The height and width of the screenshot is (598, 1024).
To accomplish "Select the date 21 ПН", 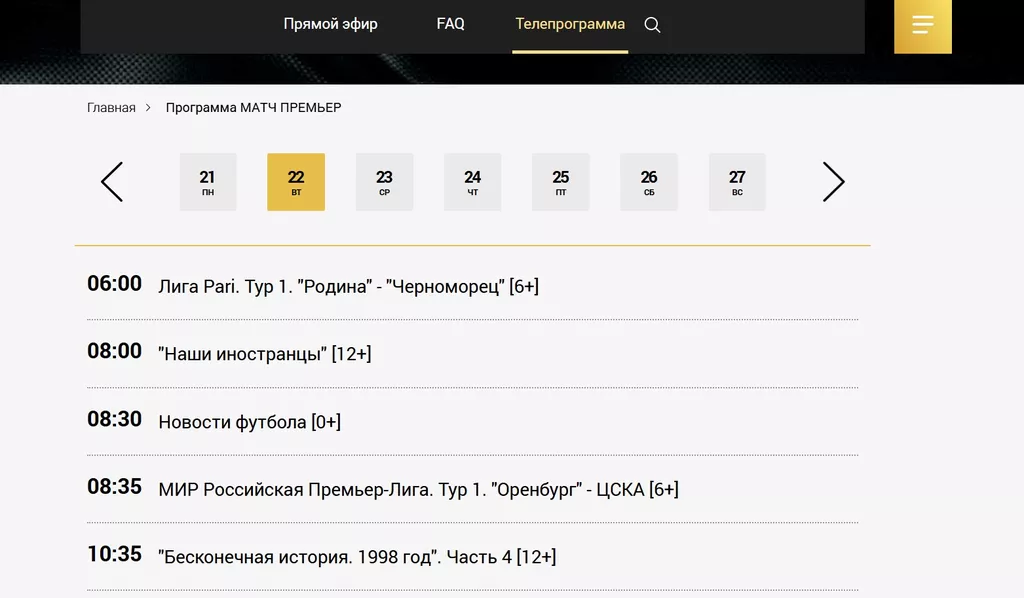I will click(207, 181).
